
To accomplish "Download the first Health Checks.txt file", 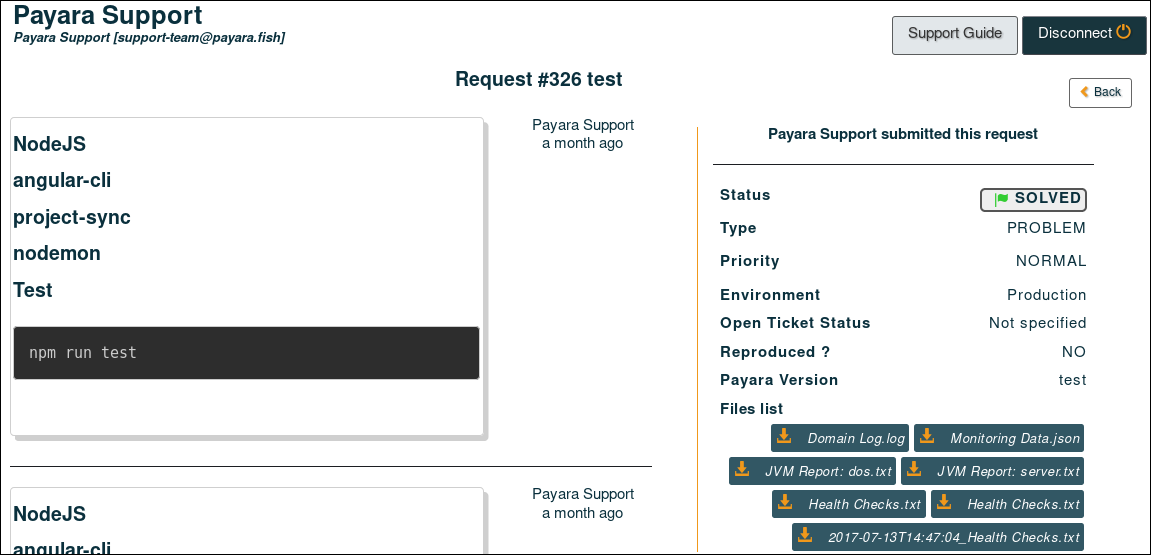I will [x=849, y=504].
